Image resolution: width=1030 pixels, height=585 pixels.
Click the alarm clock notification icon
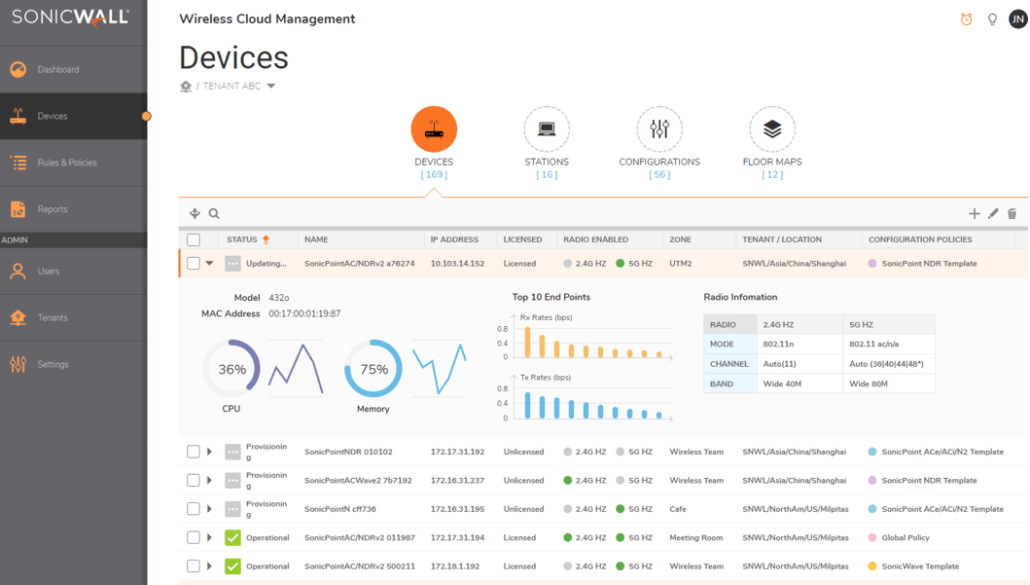(x=966, y=20)
